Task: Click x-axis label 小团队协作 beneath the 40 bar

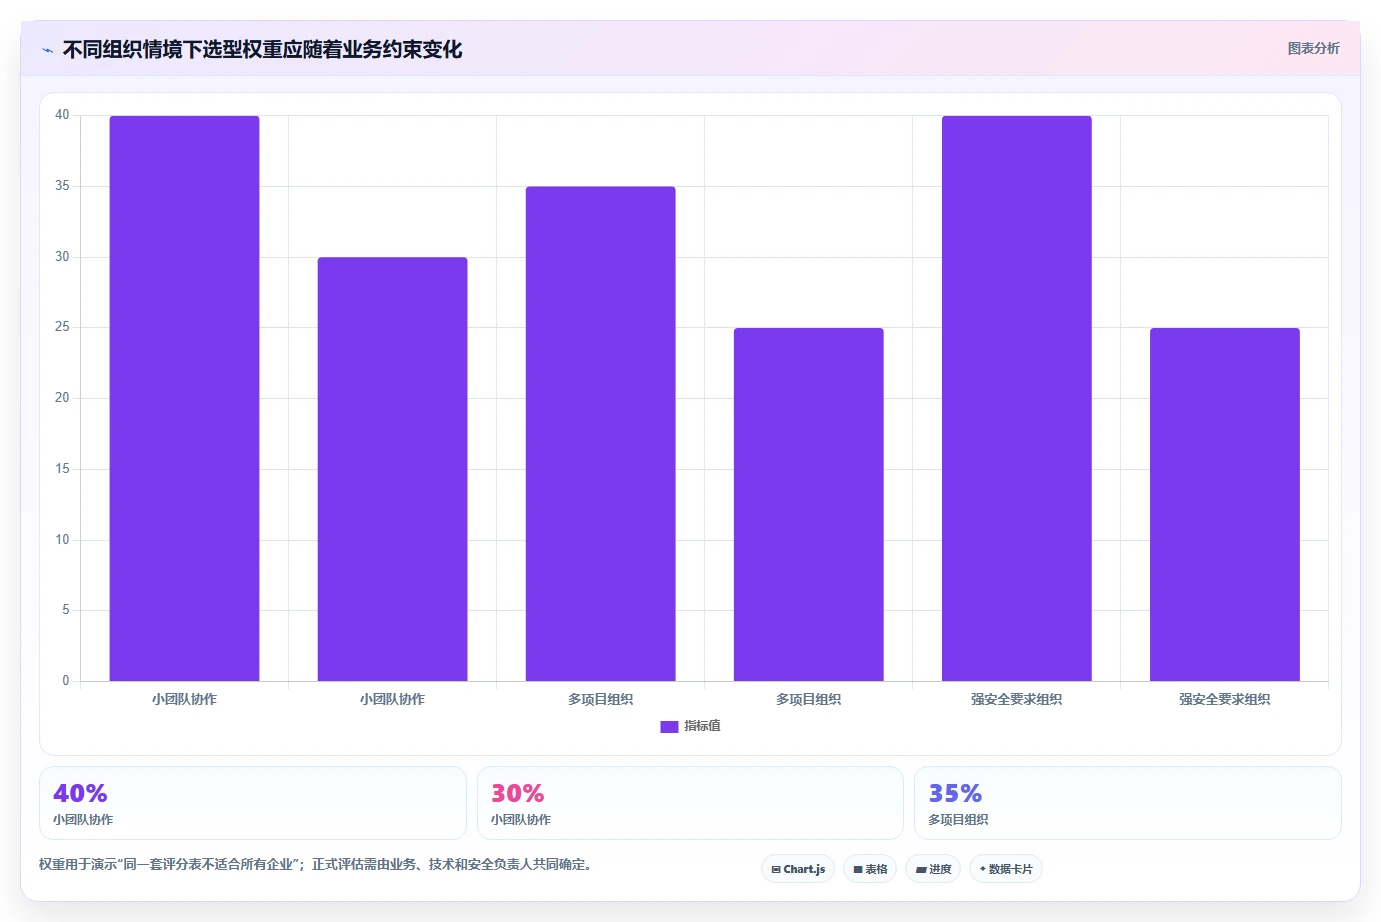Action: click(x=184, y=699)
